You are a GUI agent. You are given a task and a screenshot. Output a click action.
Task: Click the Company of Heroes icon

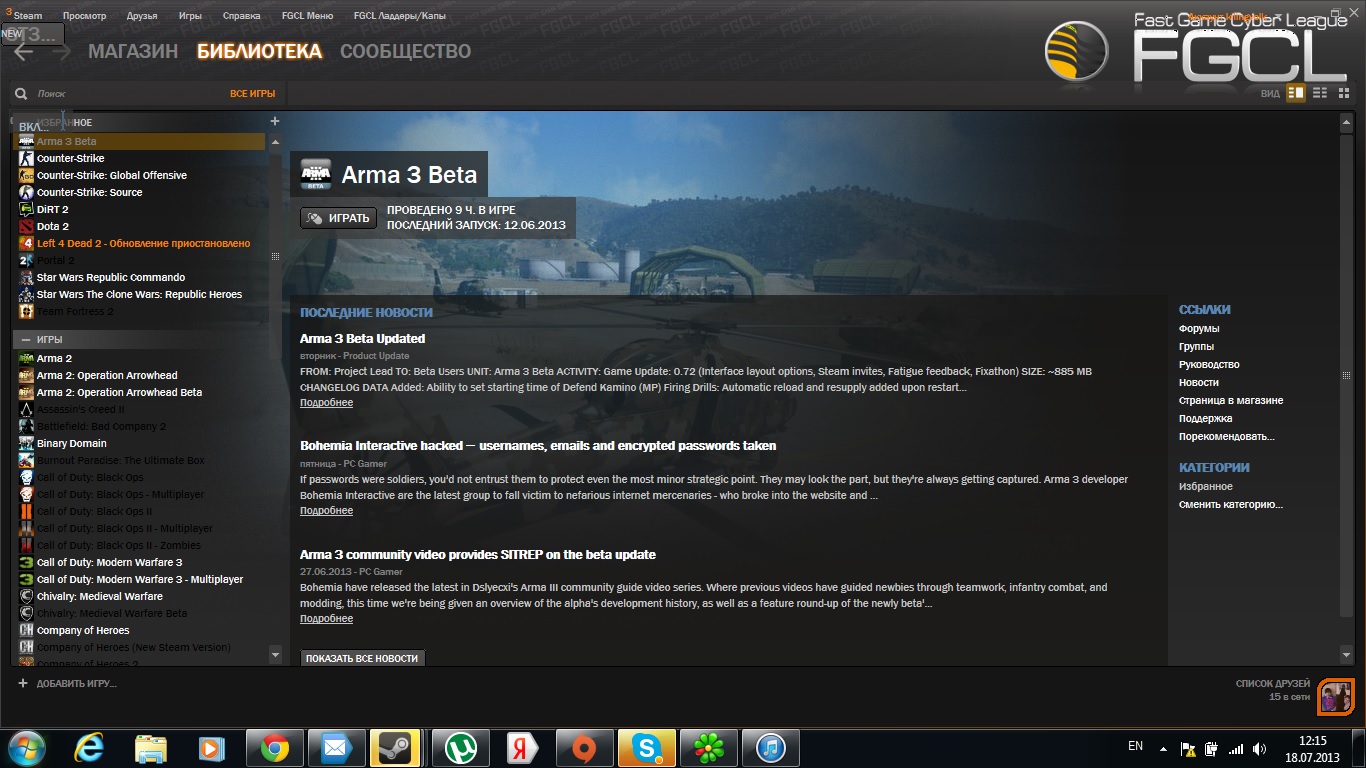[27, 630]
